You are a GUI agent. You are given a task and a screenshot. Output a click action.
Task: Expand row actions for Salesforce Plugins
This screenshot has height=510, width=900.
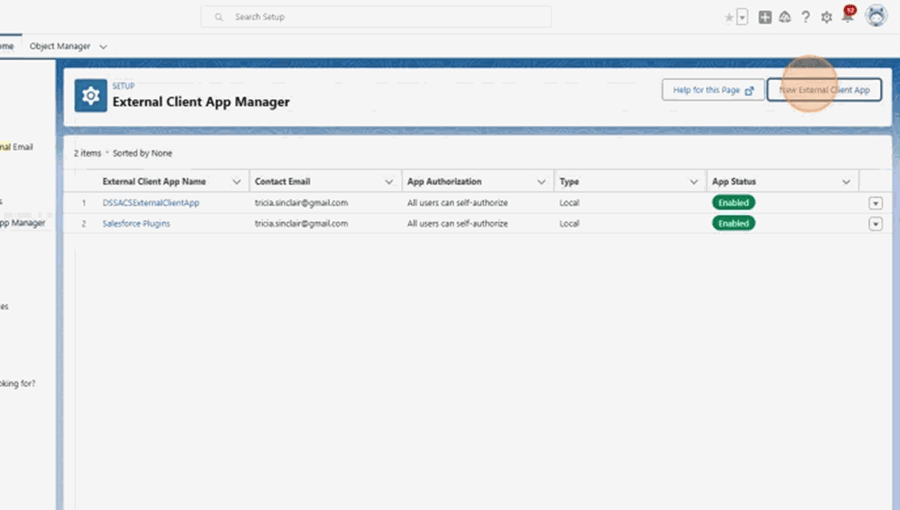pyautogui.click(x=875, y=224)
